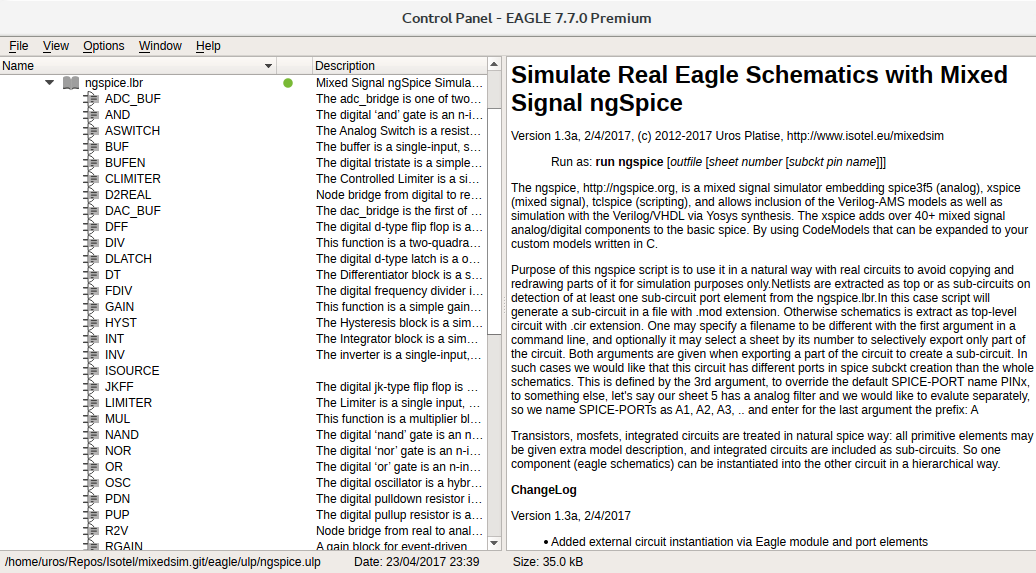Screen dimensions: 1036x573
Task: Click the scroll down arrow in tree panel
Action: coord(494,543)
